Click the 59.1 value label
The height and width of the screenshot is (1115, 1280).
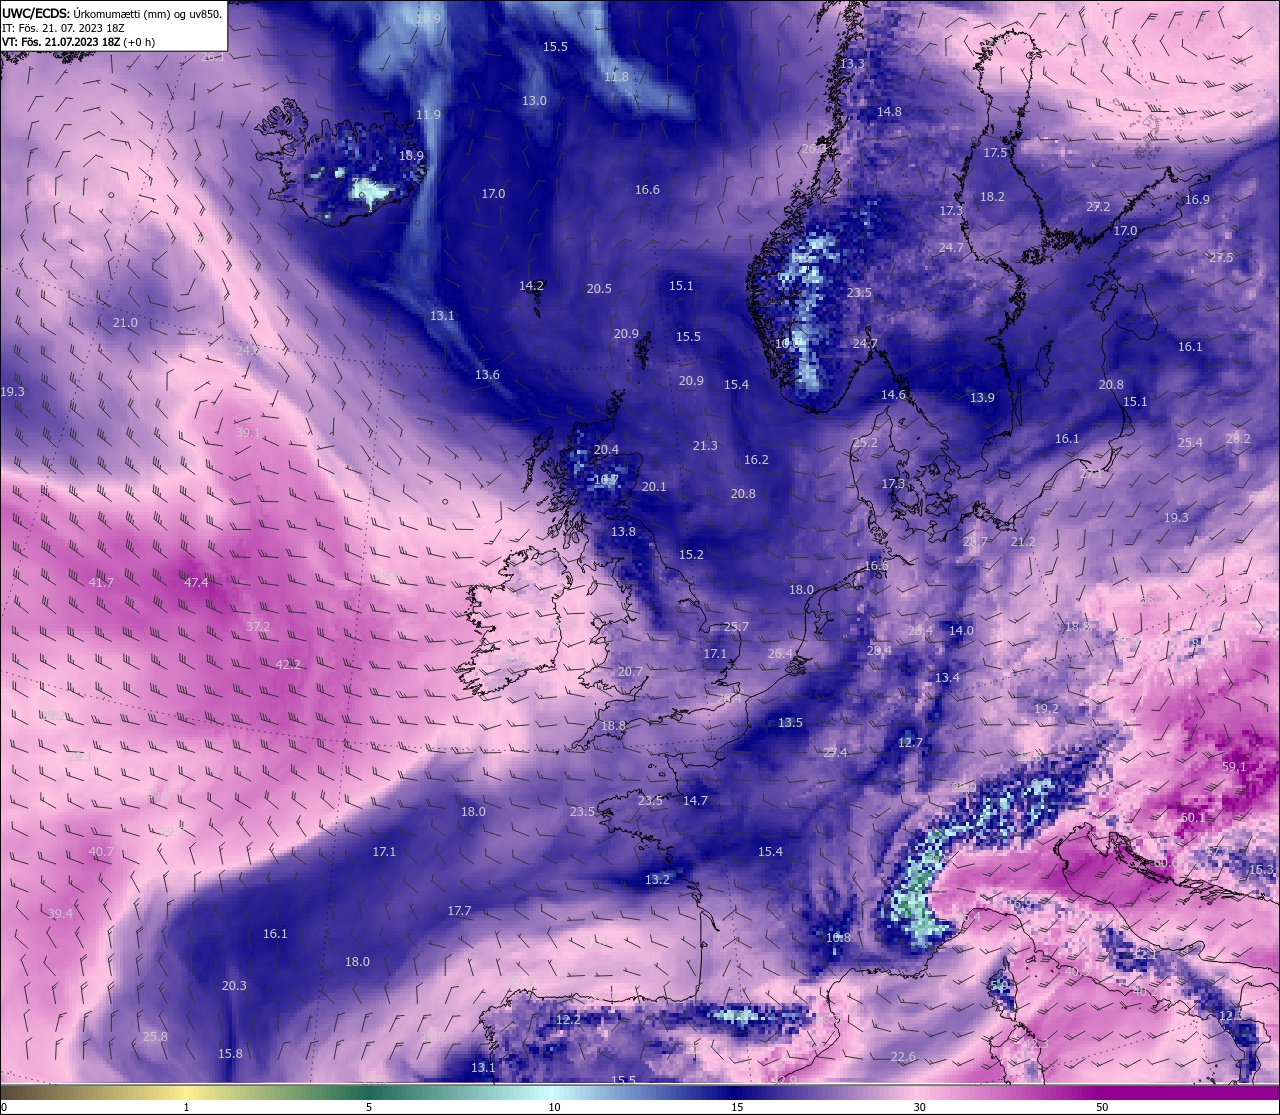pos(1234,767)
